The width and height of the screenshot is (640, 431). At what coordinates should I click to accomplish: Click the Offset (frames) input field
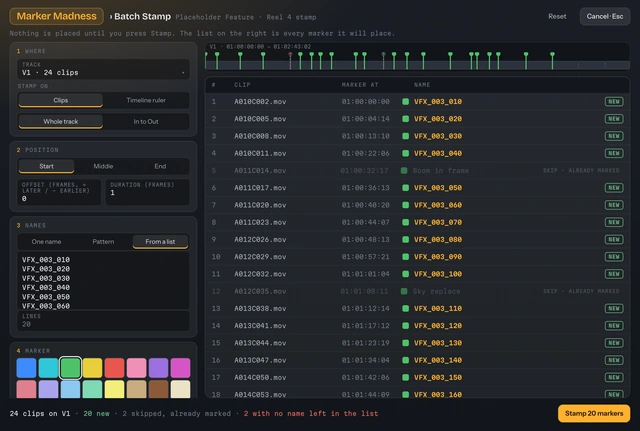(59, 192)
